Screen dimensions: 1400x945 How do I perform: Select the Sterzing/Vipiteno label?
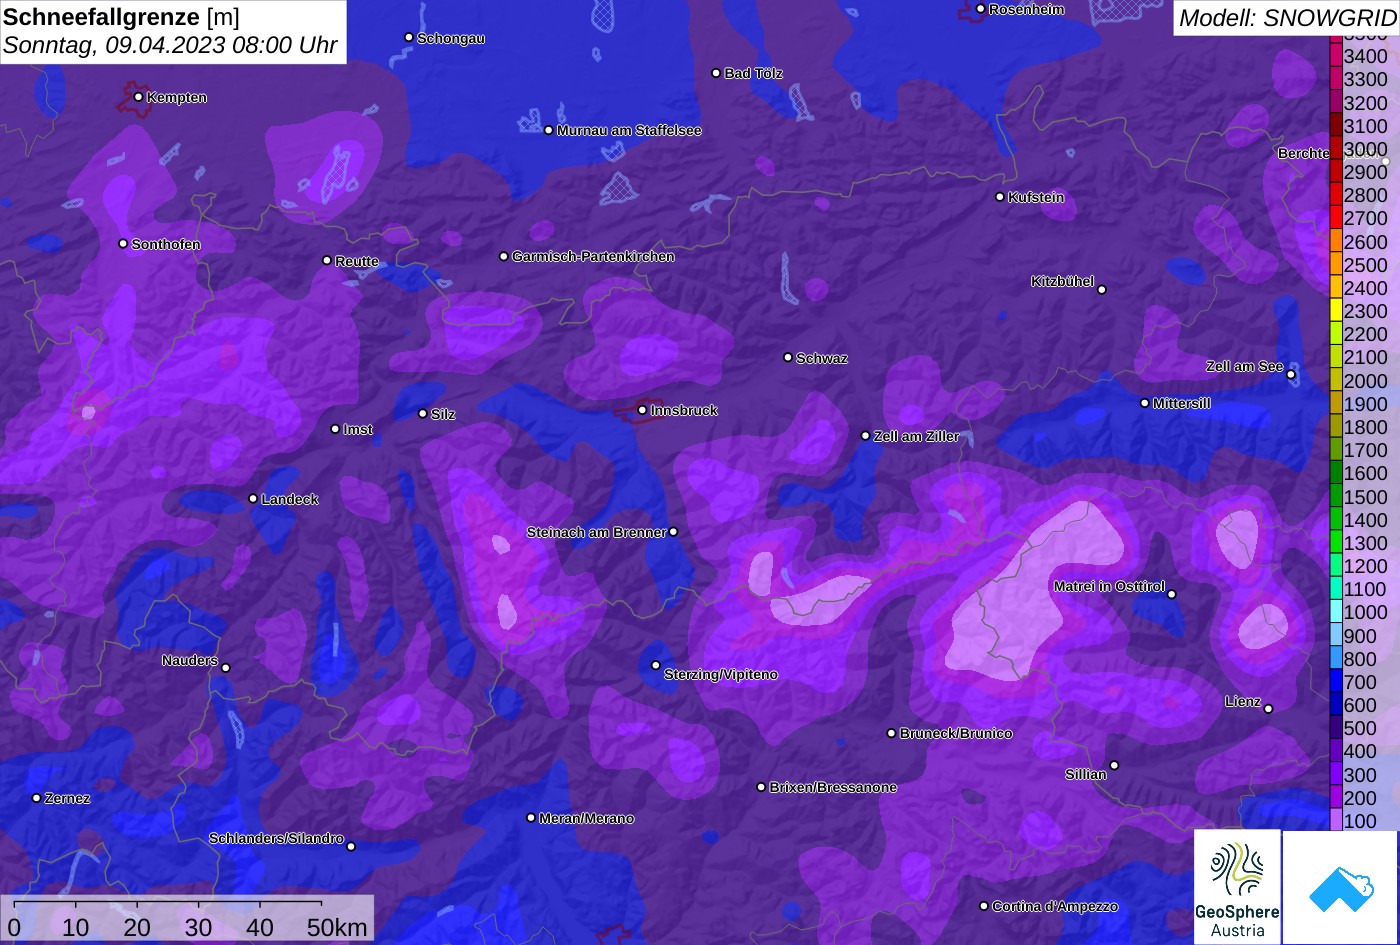720,674
